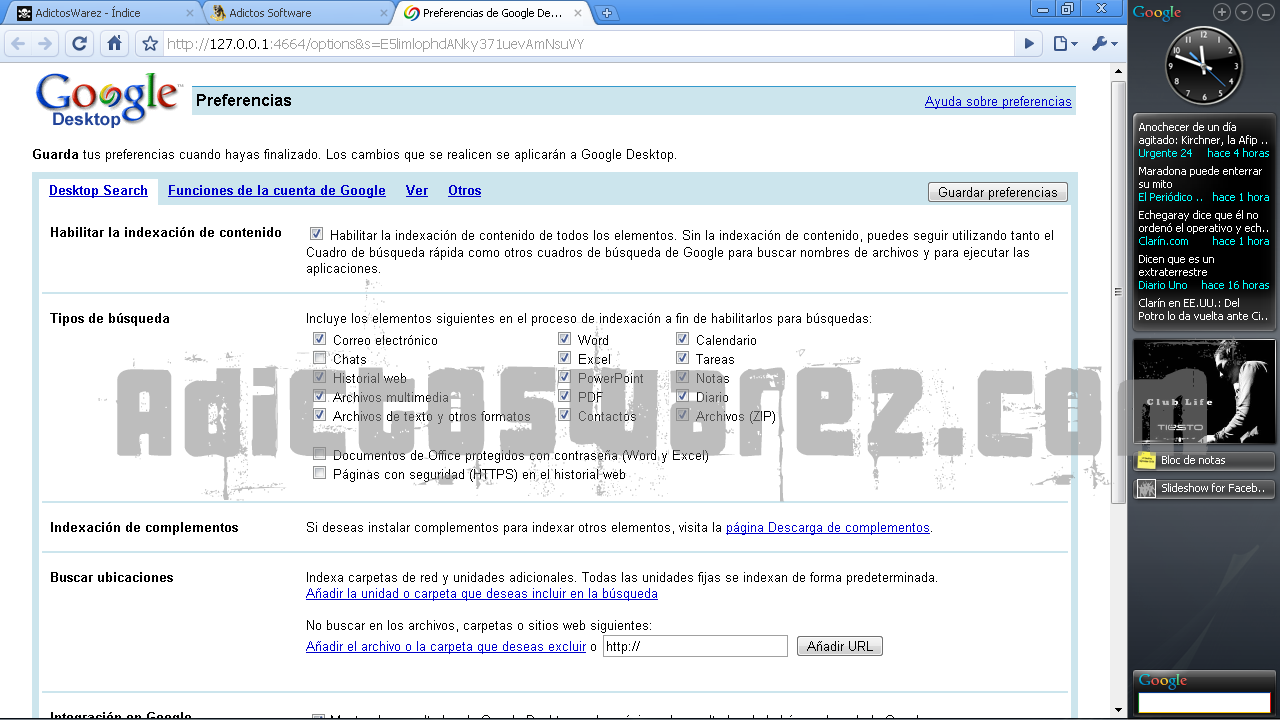
Task: Click the Guardar preferencias button
Action: click(998, 192)
